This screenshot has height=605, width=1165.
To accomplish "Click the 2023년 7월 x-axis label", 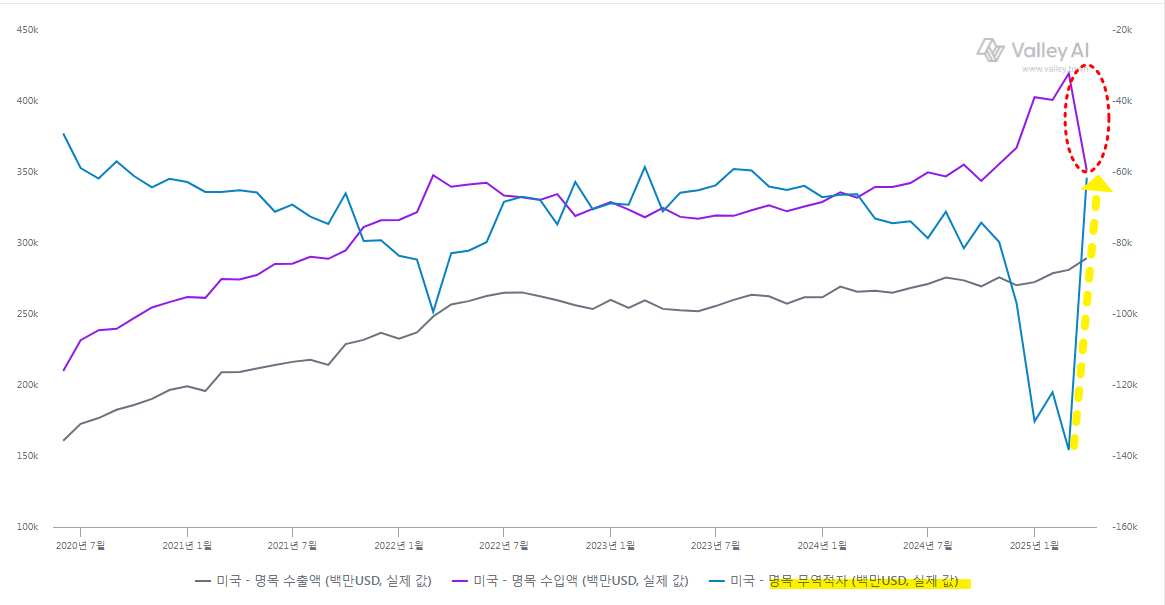I will [x=716, y=545].
